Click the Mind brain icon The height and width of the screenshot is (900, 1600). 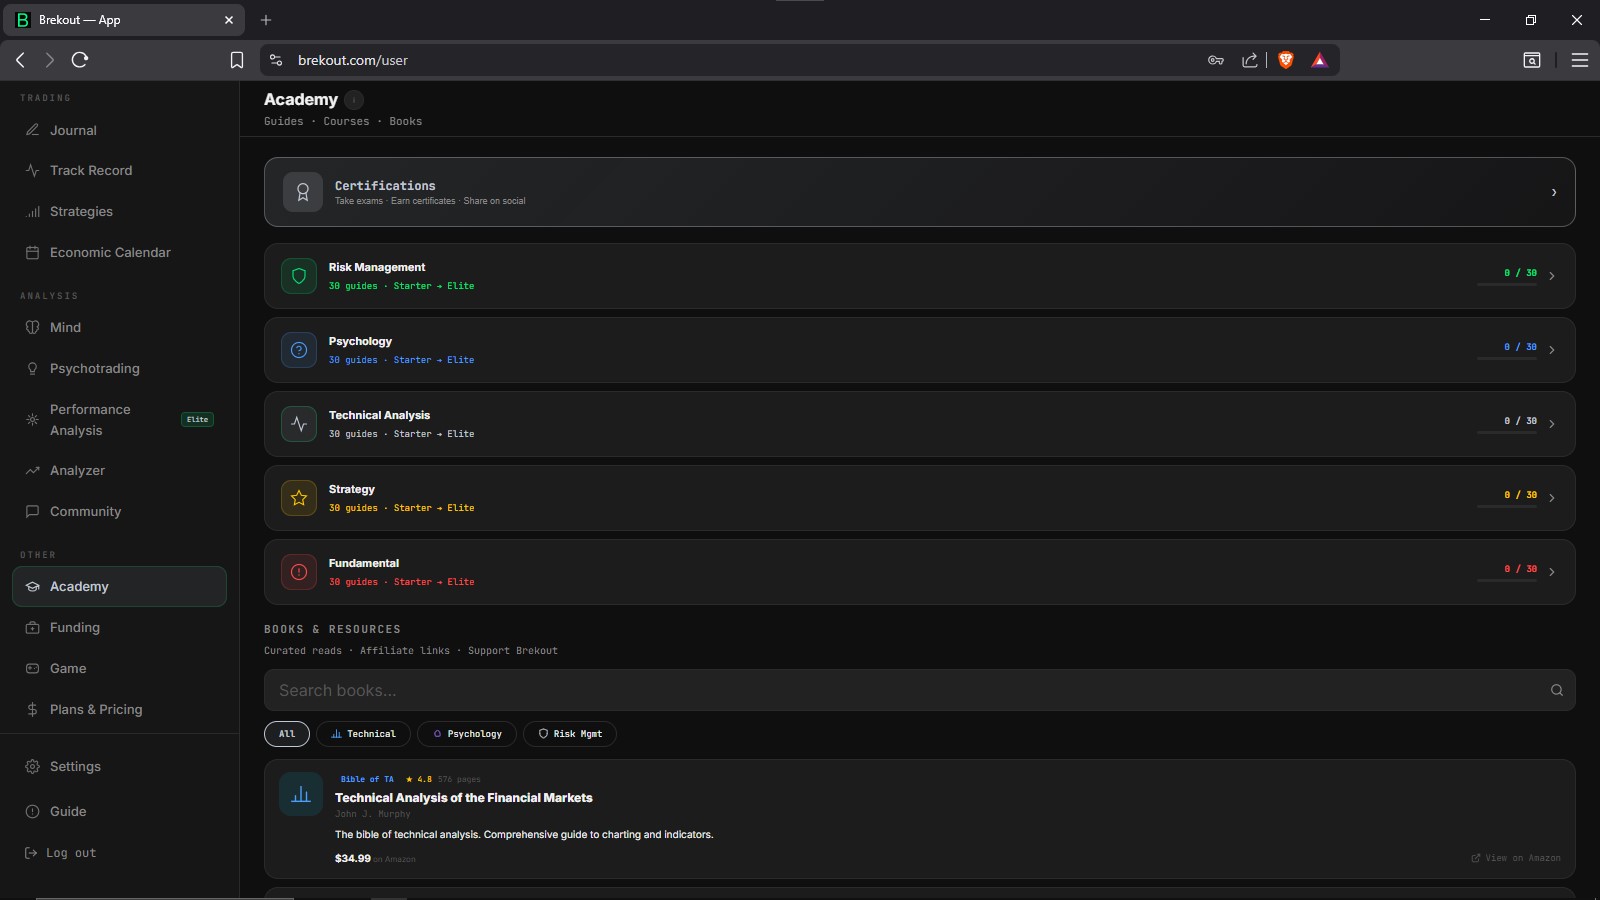pos(32,327)
